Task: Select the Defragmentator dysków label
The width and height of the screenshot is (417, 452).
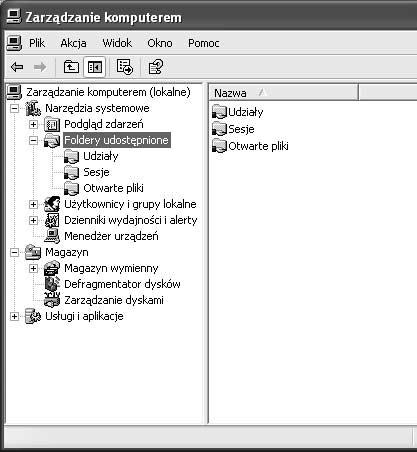Action: point(122,284)
